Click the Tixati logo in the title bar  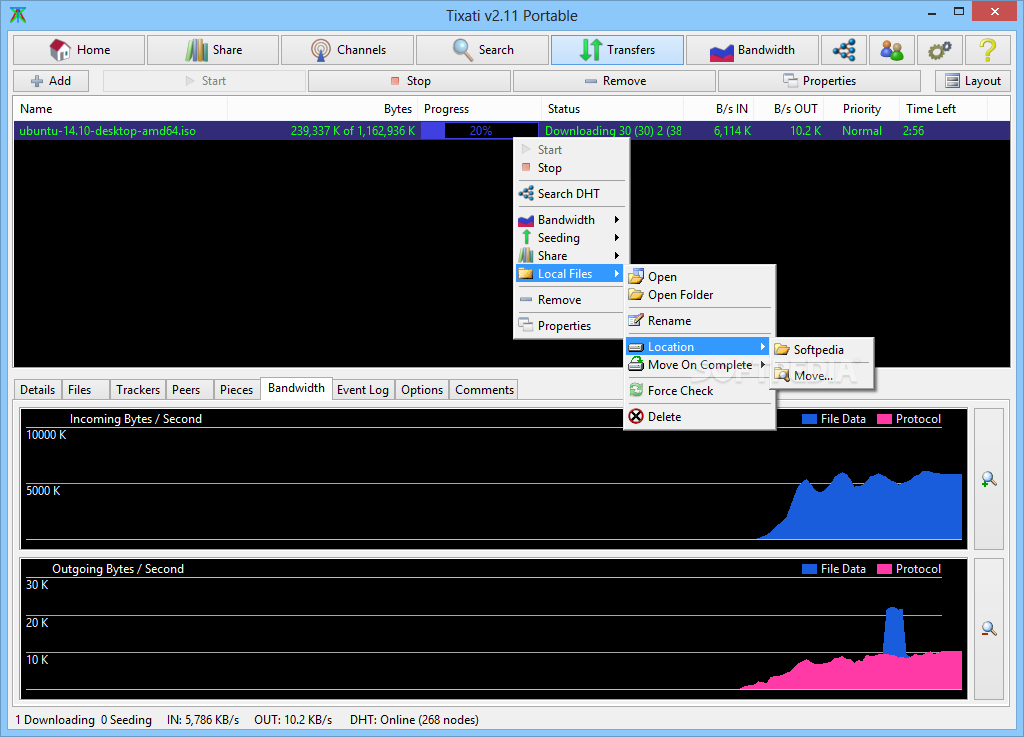pyautogui.click(x=18, y=15)
